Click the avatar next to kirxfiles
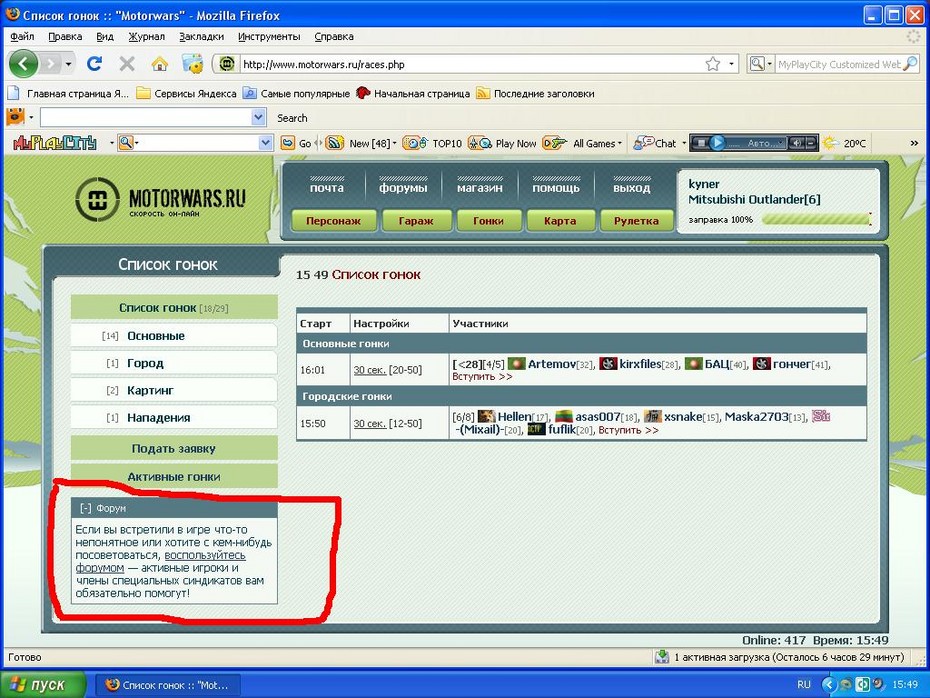Image resolution: width=930 pixels, height=698 pixels. click(608, 364)
